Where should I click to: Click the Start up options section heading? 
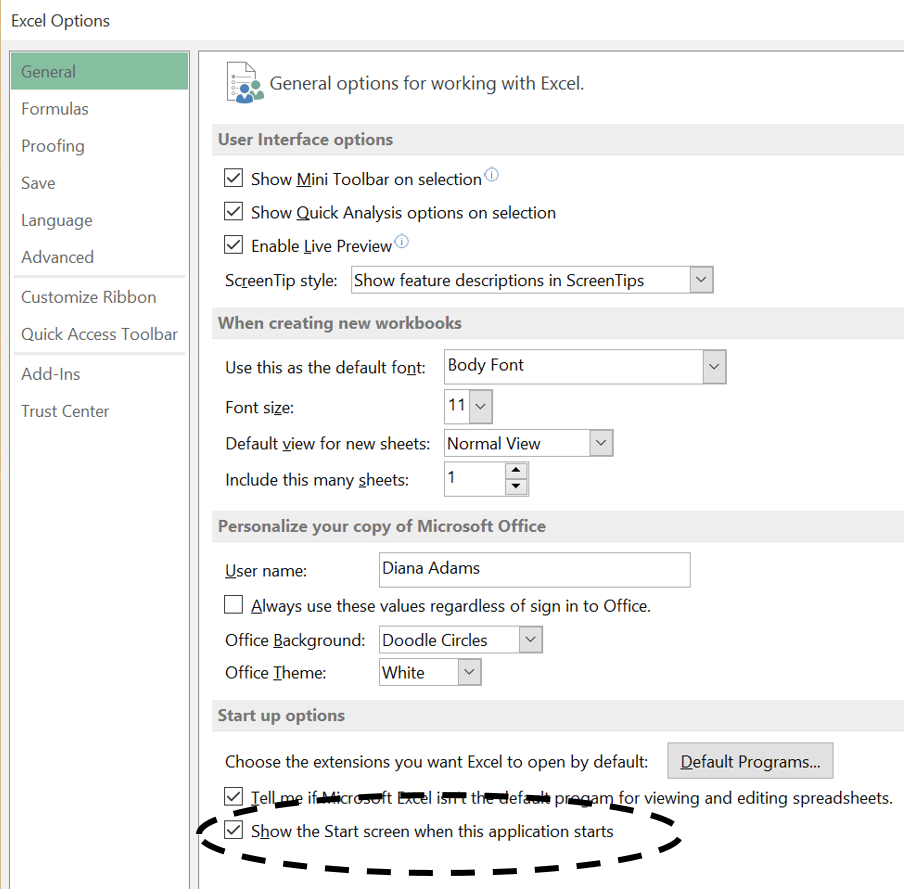coord(282,716)
